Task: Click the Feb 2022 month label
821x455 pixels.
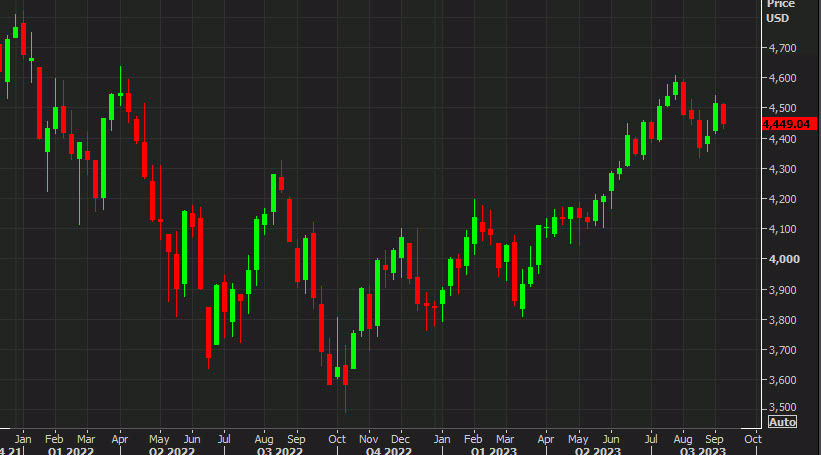Action: [54, 439]
